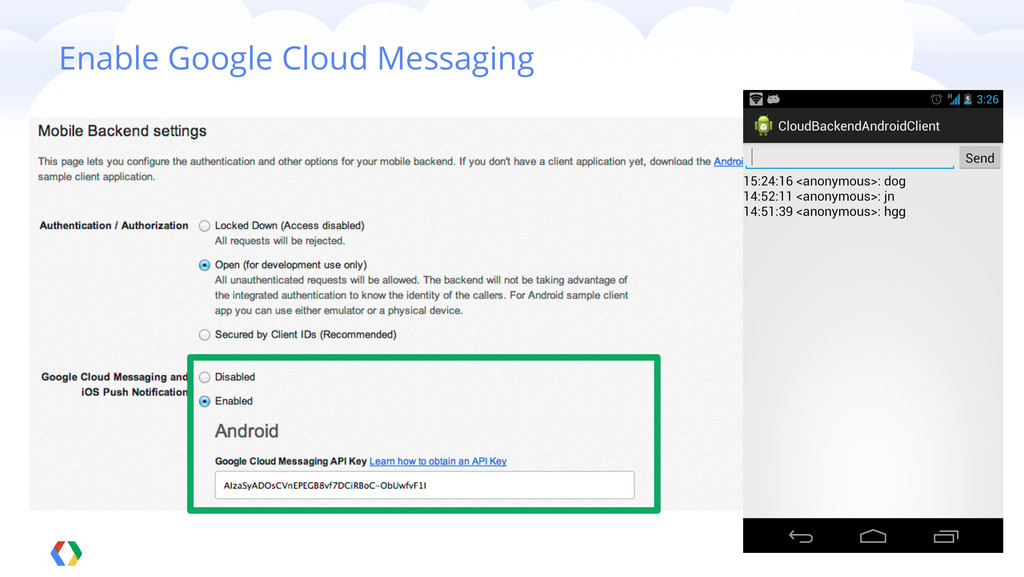Tap the Wi-Fi status bar icon on phone

[756, 99]
